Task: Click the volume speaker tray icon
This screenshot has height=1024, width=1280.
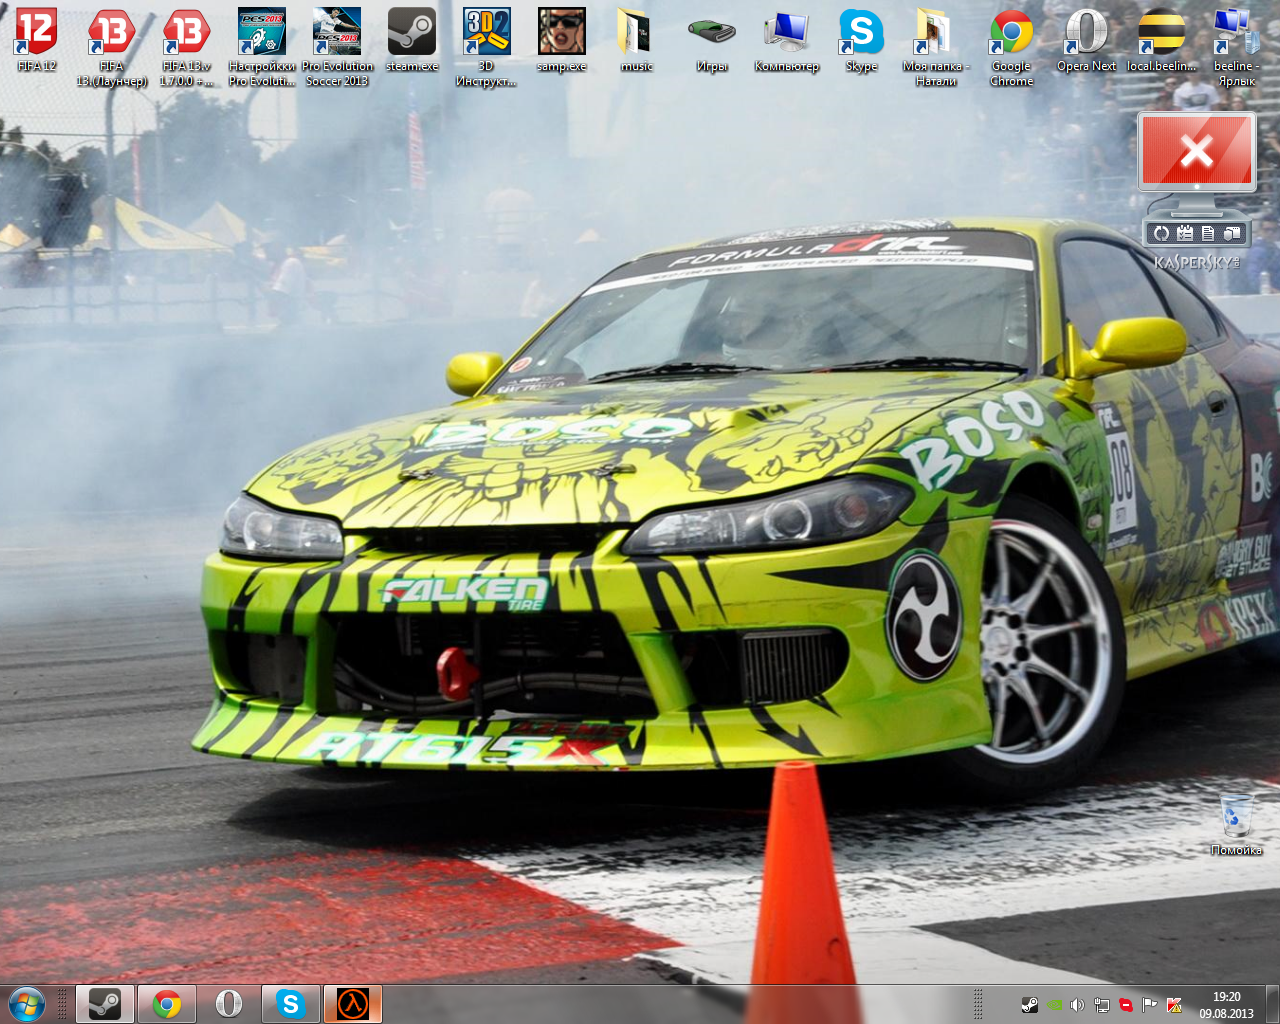Action: click(1077, 1005)
